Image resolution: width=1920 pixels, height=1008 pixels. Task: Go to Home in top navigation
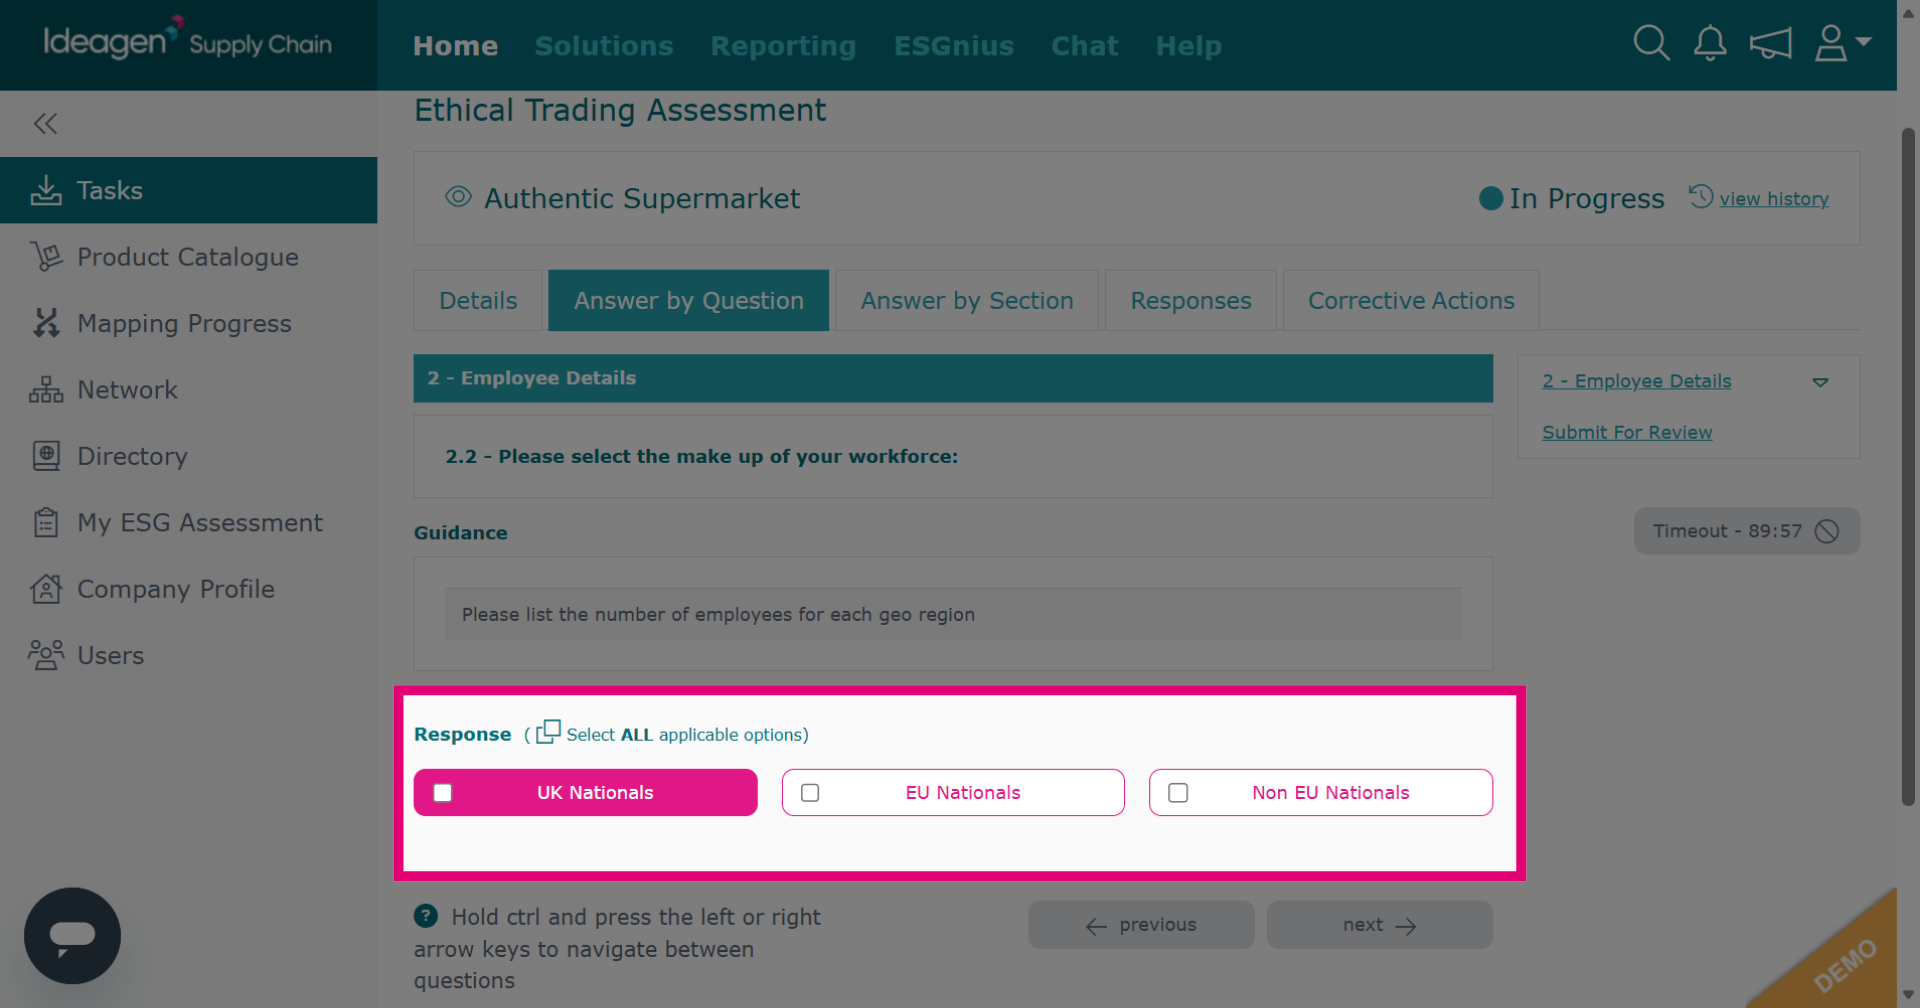point(455,46)
